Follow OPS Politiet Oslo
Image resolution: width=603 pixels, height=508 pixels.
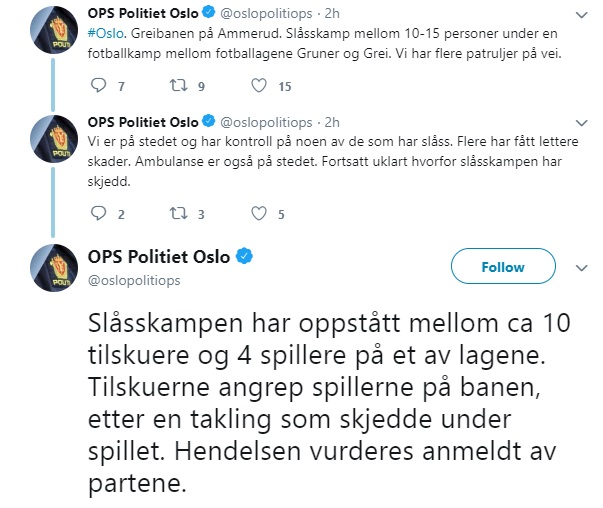click(x=502, y=267)
